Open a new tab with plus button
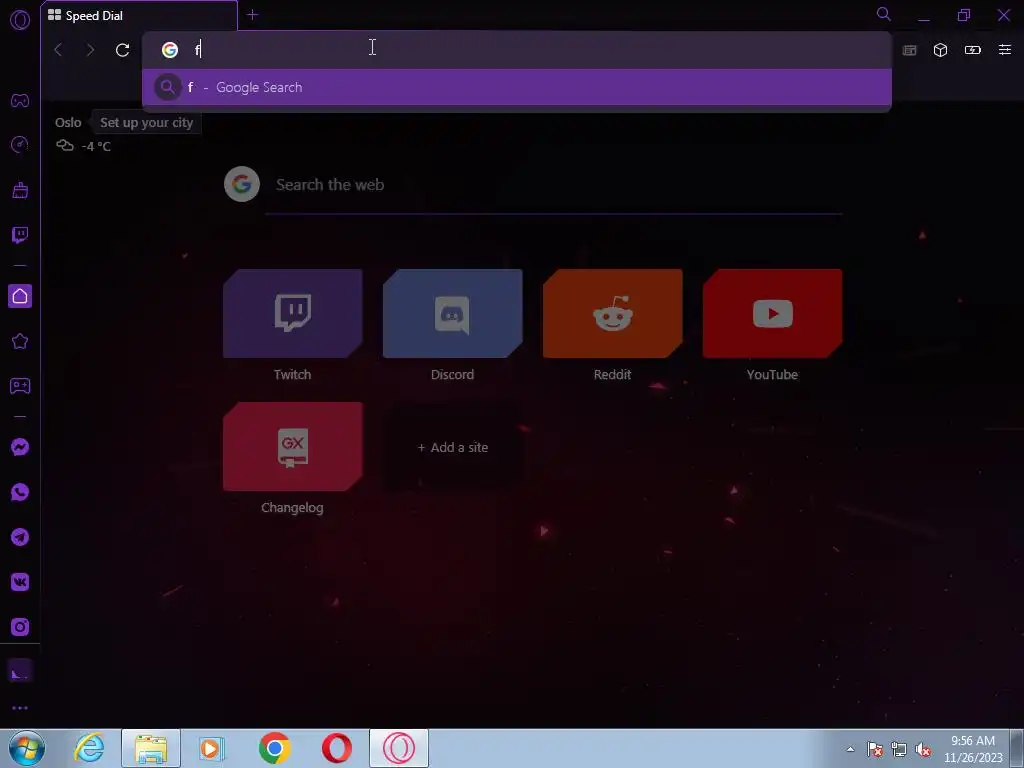 pyautogui.click(x=253, y=15)
